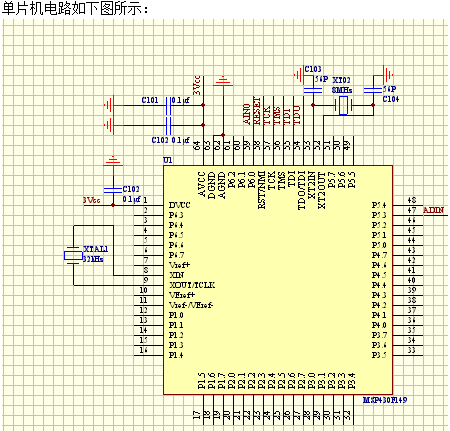
Task: Click the MSP430F149 part name label
Action: point(385,400)
